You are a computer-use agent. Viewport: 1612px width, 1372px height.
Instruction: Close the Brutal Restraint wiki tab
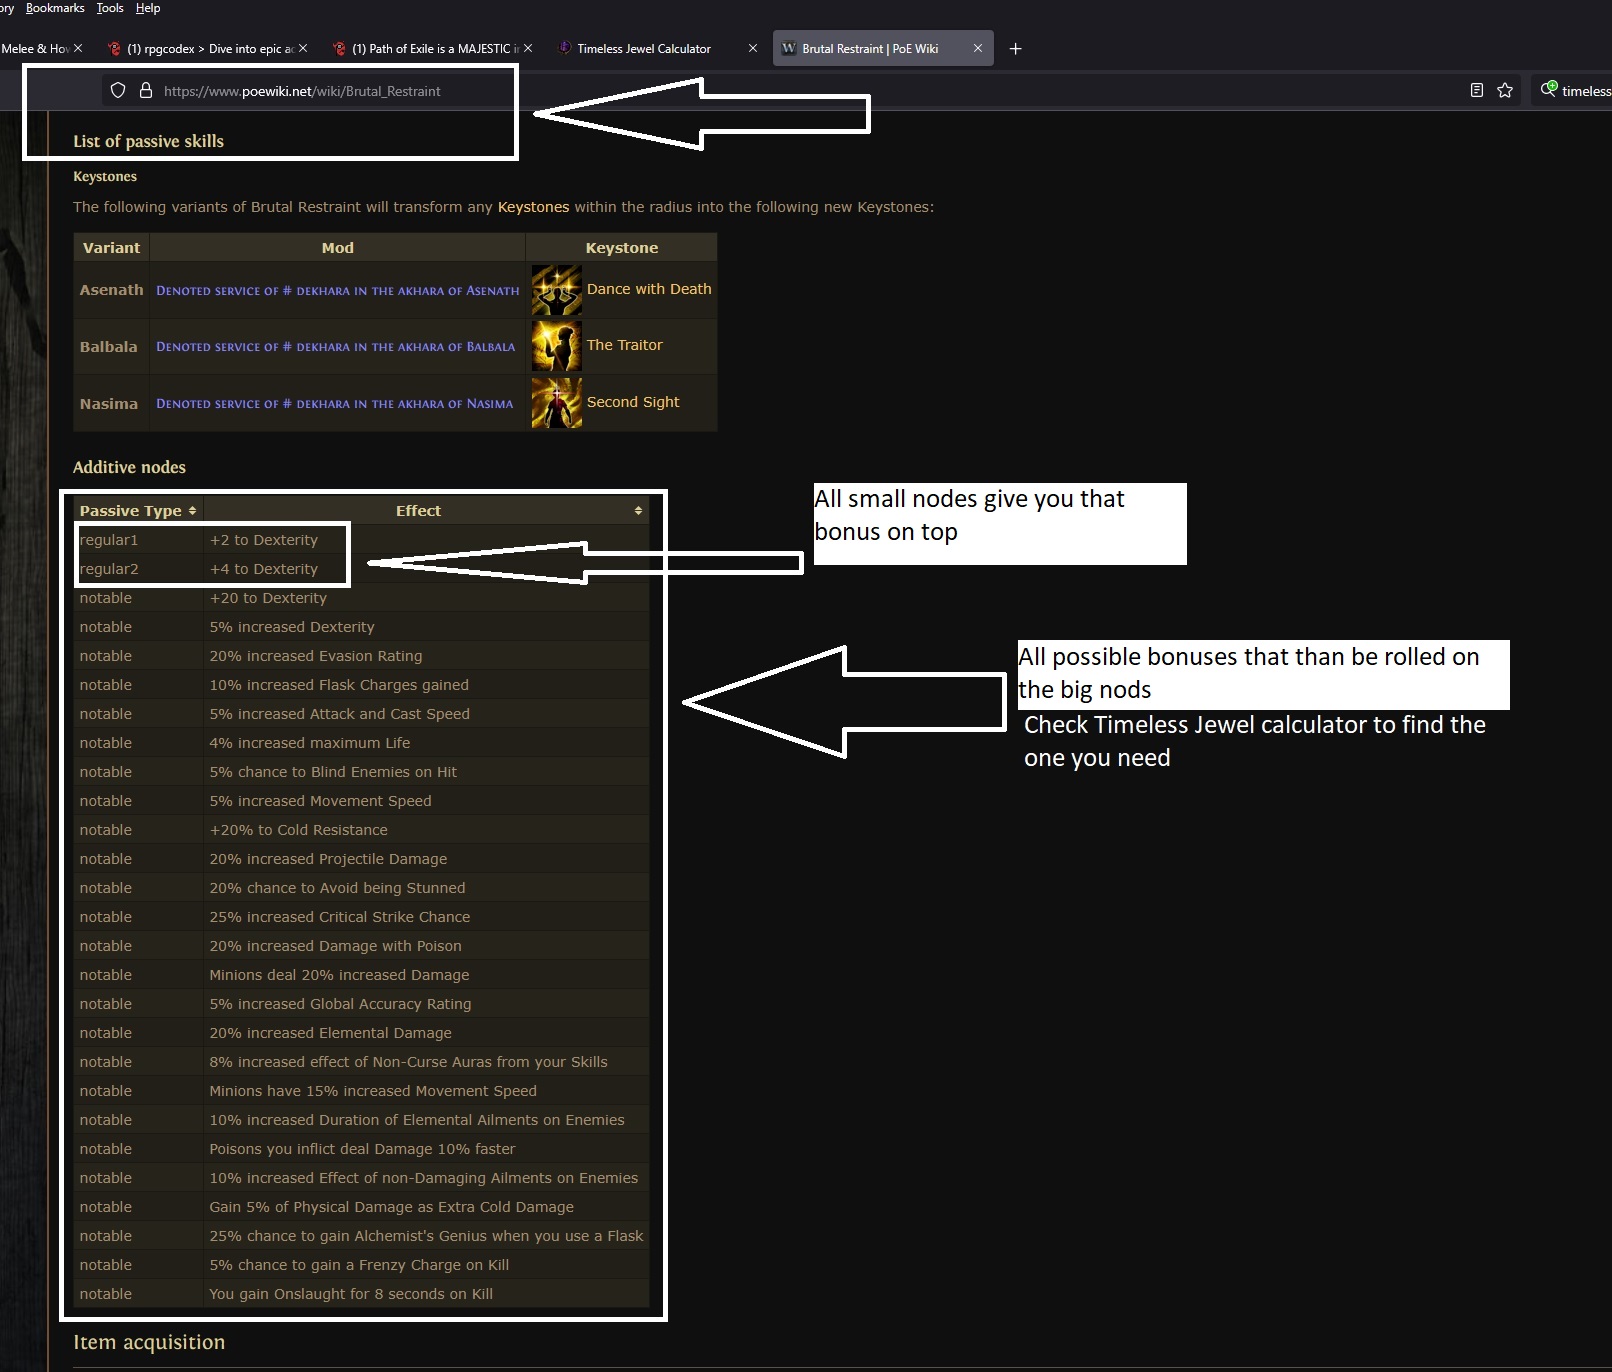coord(978,48)
